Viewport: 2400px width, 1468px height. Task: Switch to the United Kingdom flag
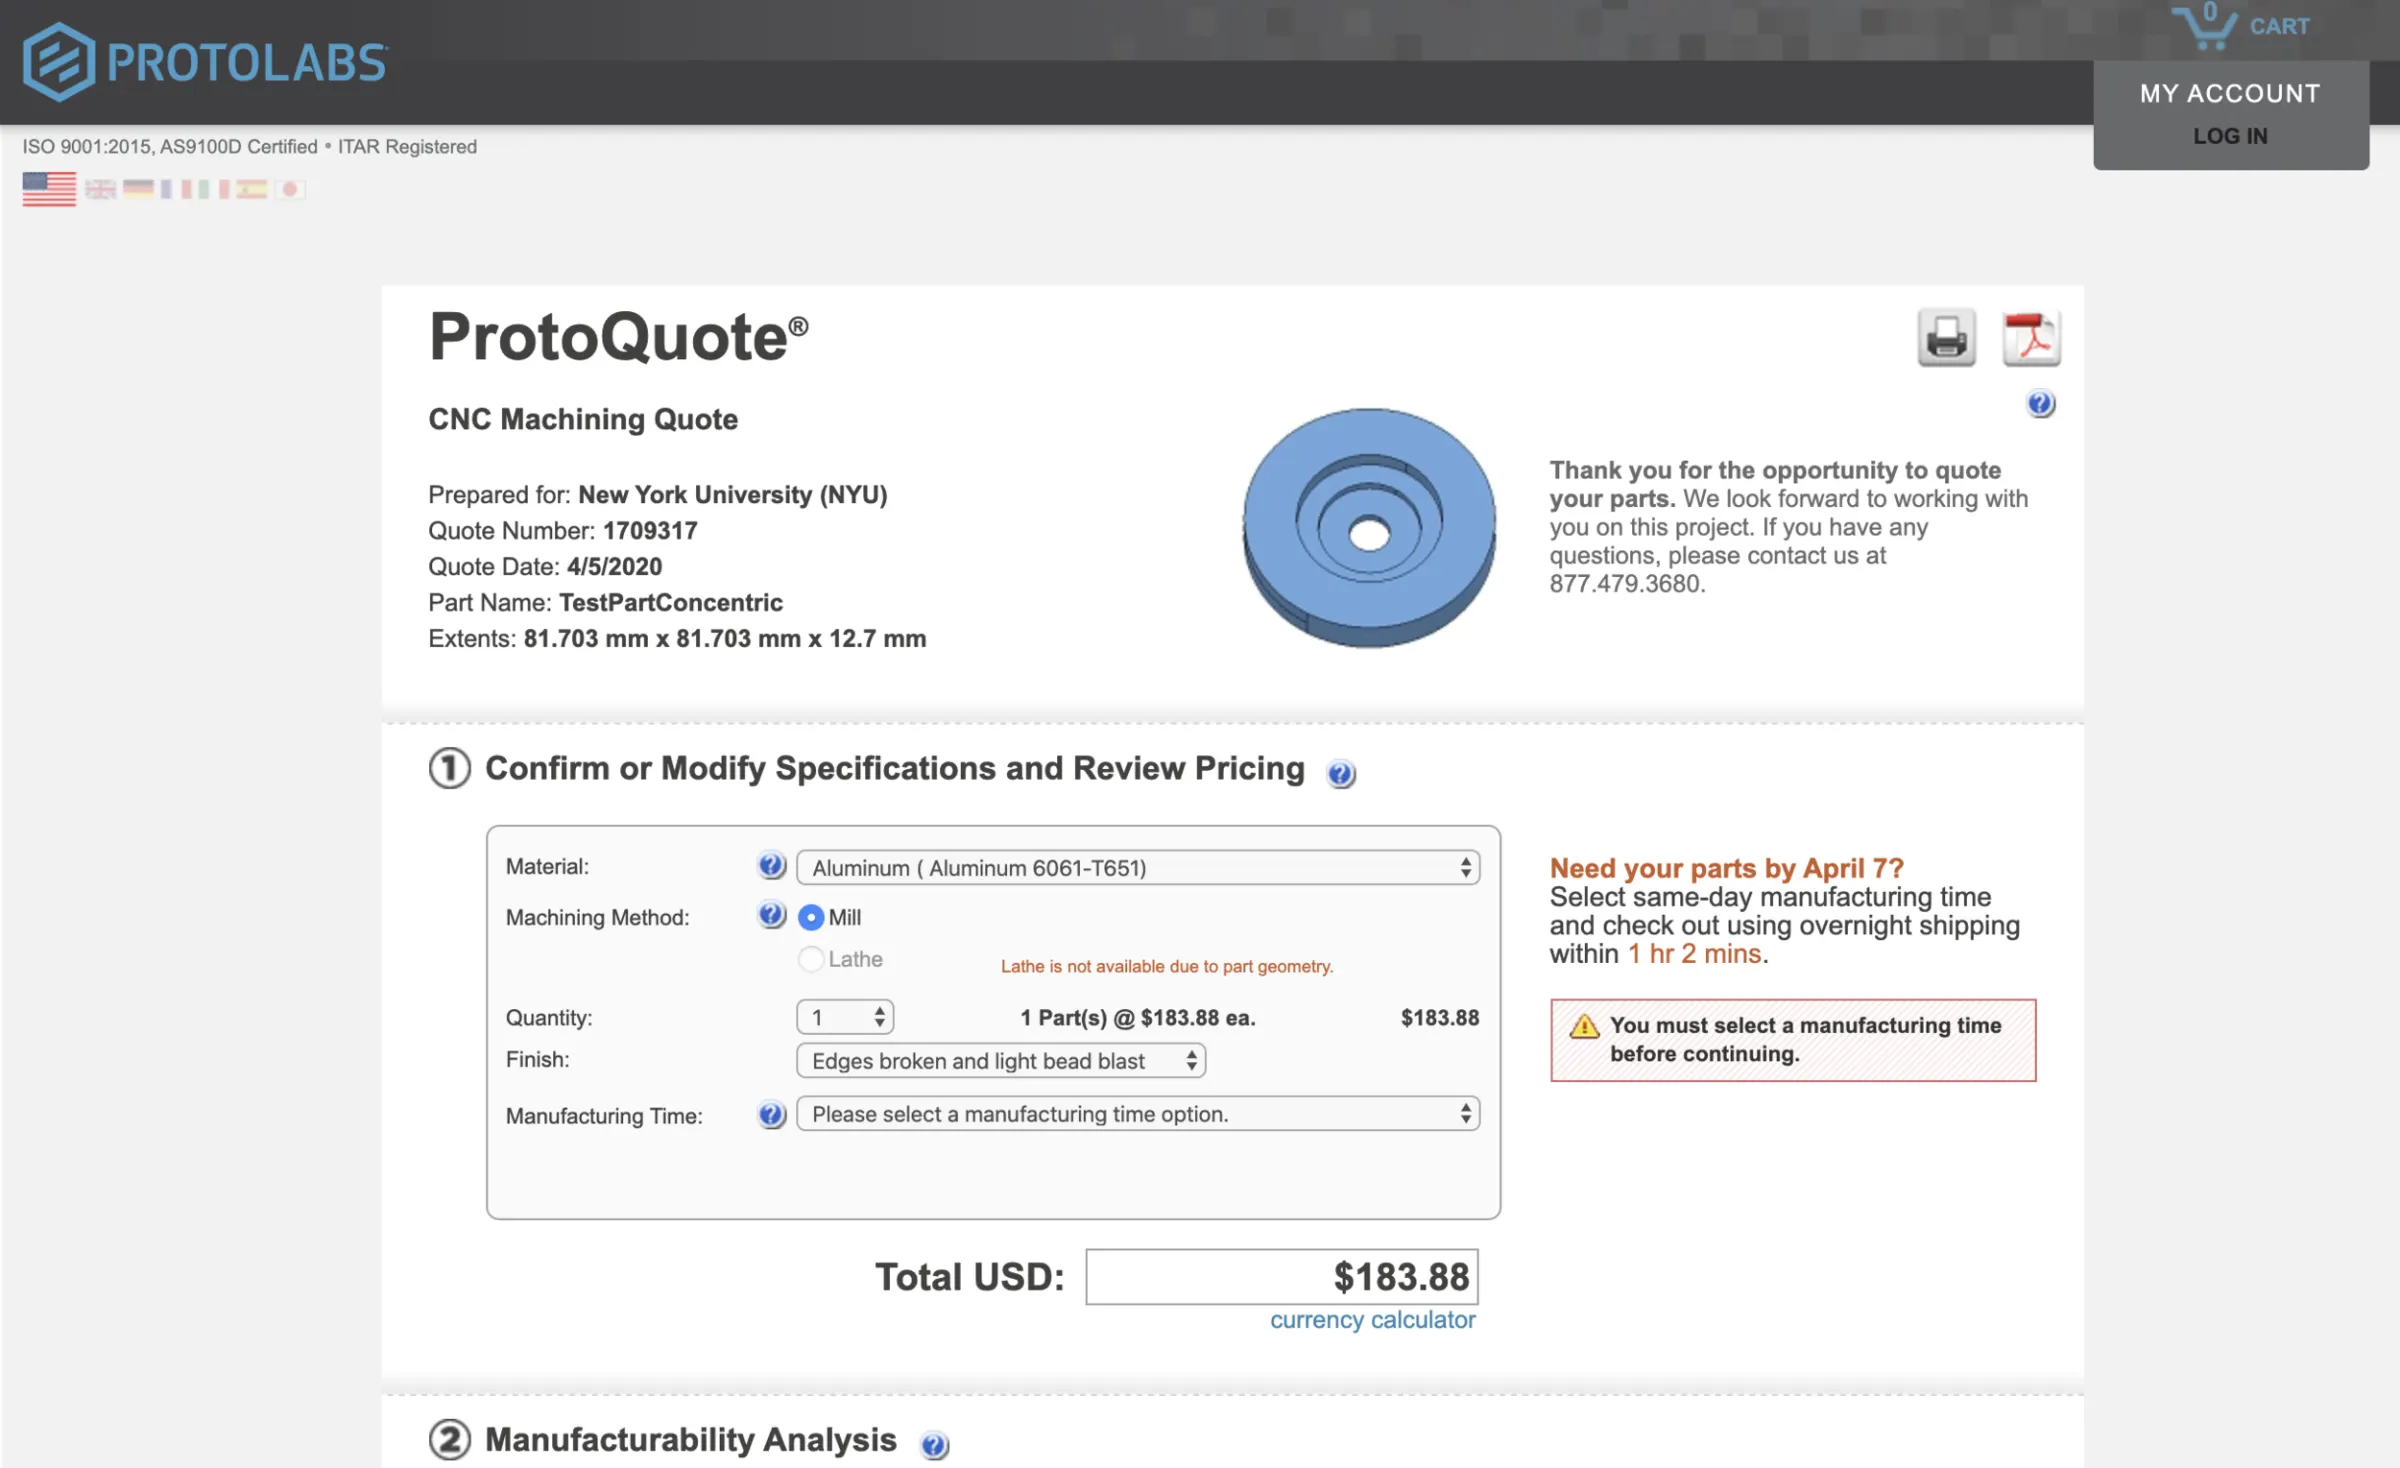point(100,189)
